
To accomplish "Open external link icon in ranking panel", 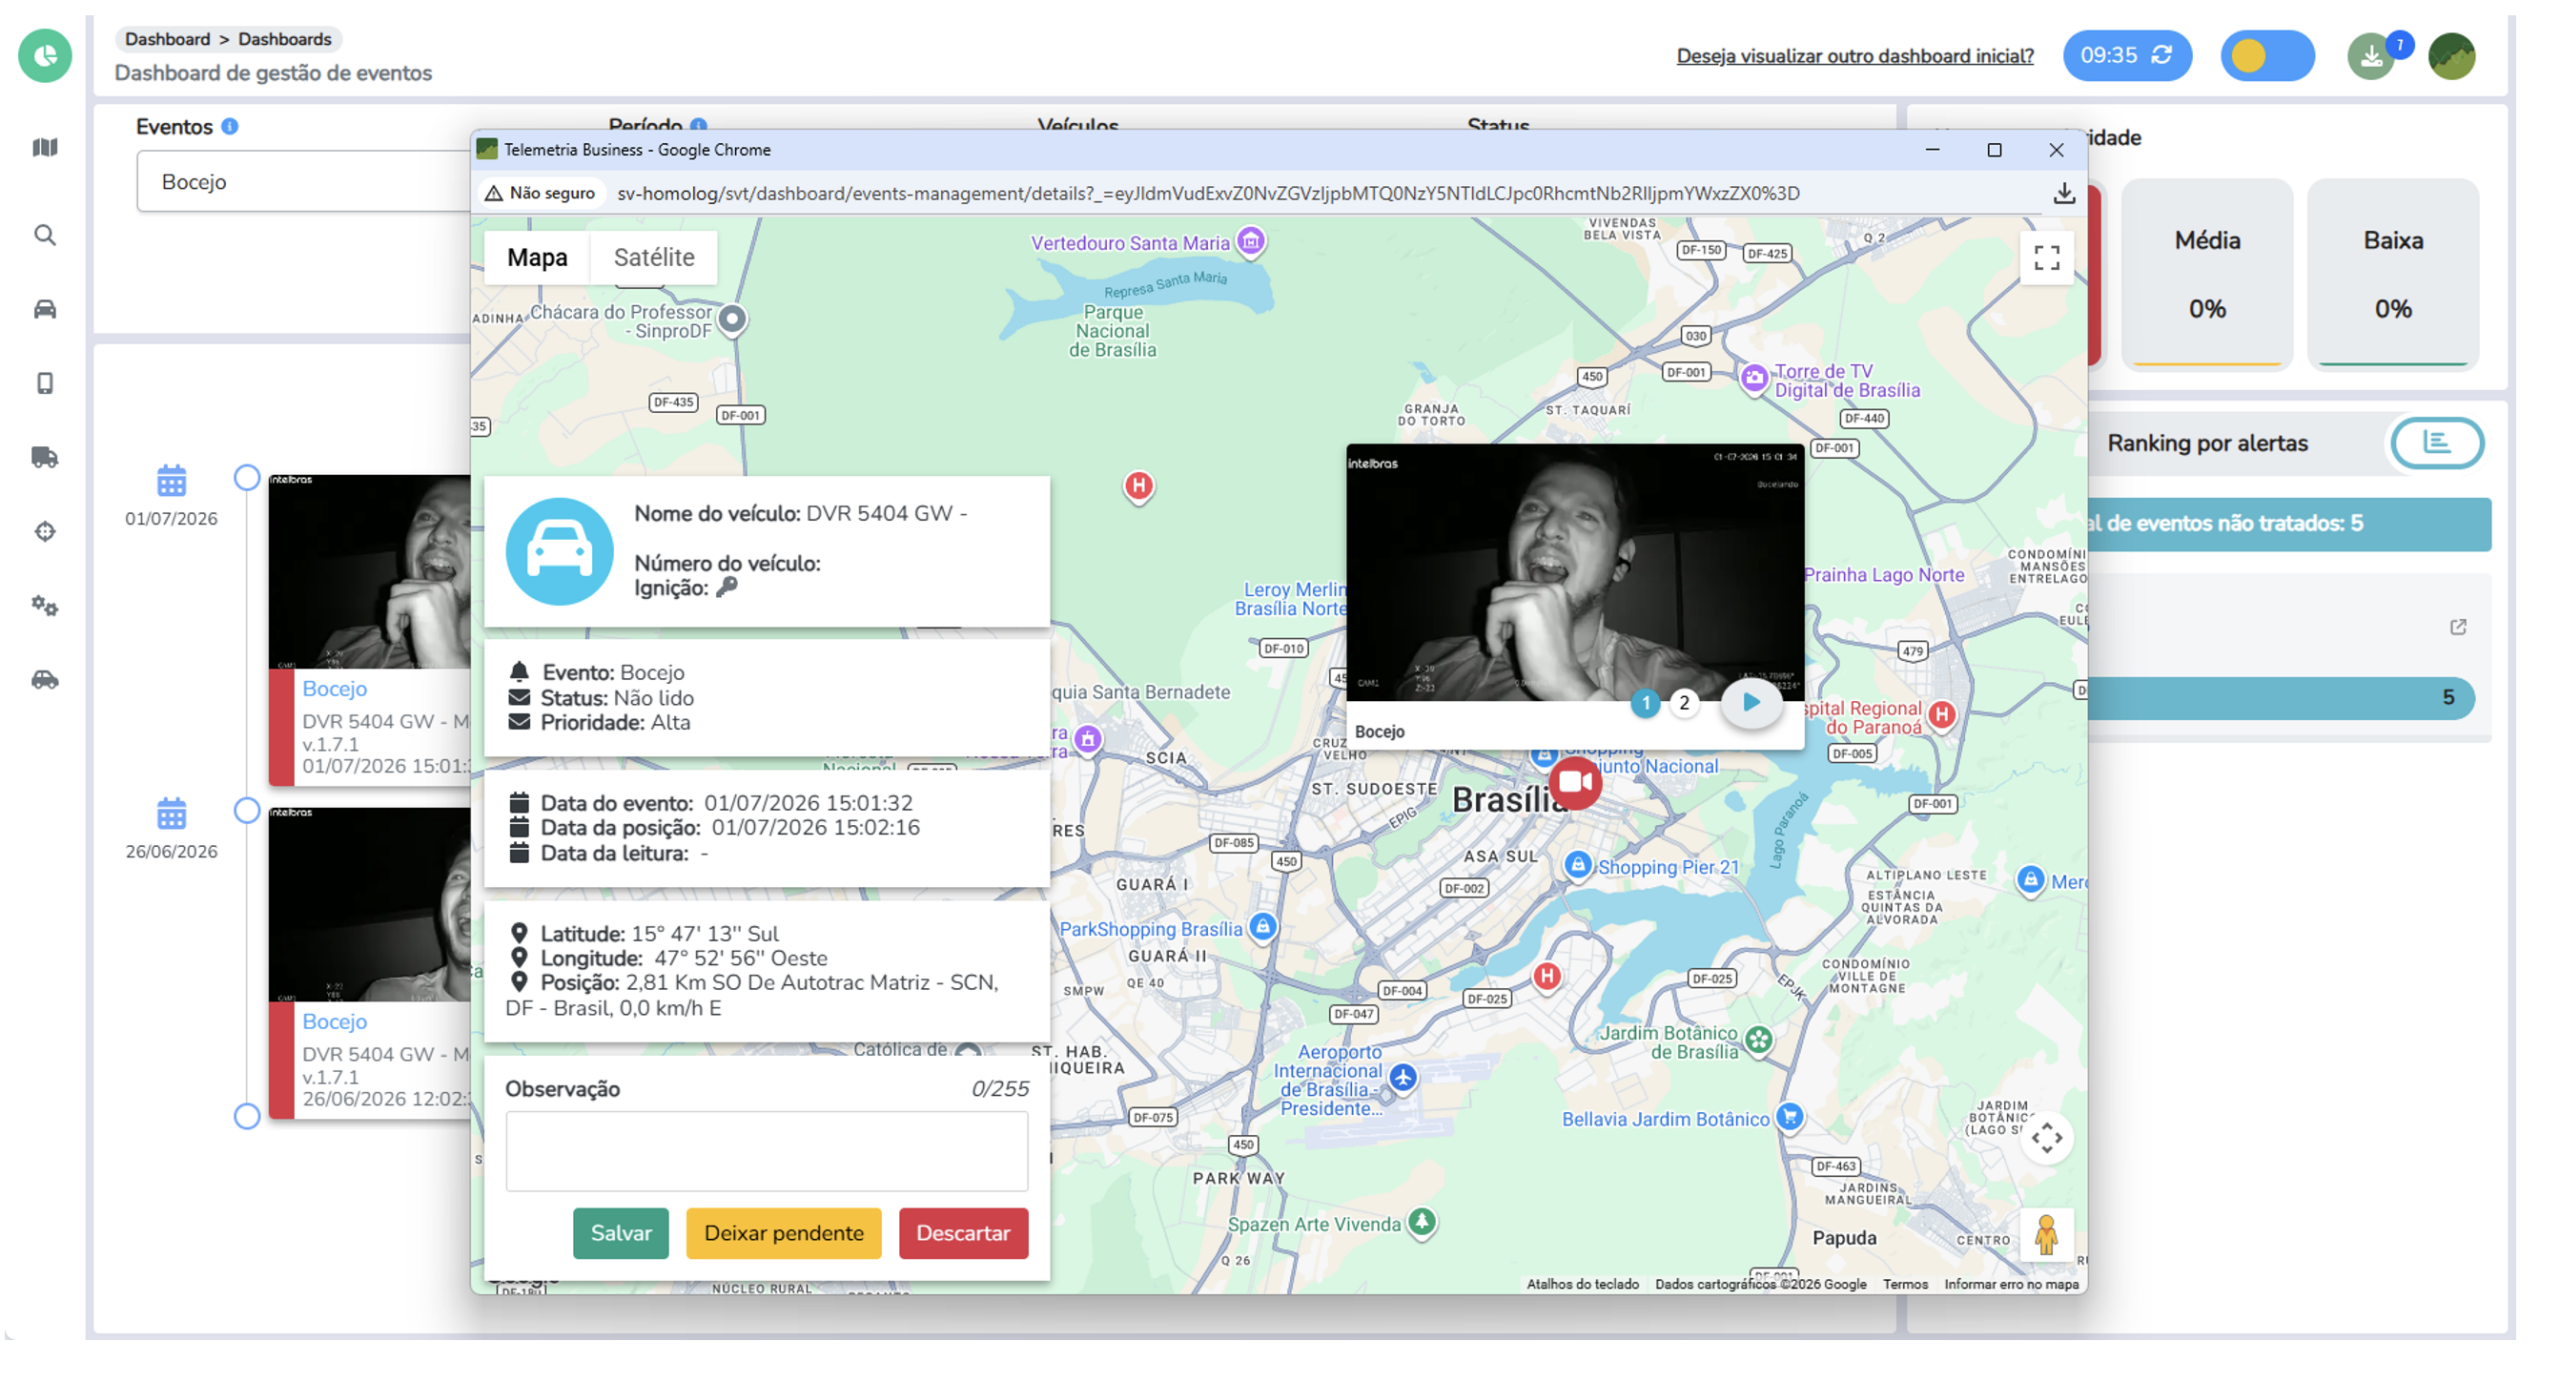I will [2457, 626].
